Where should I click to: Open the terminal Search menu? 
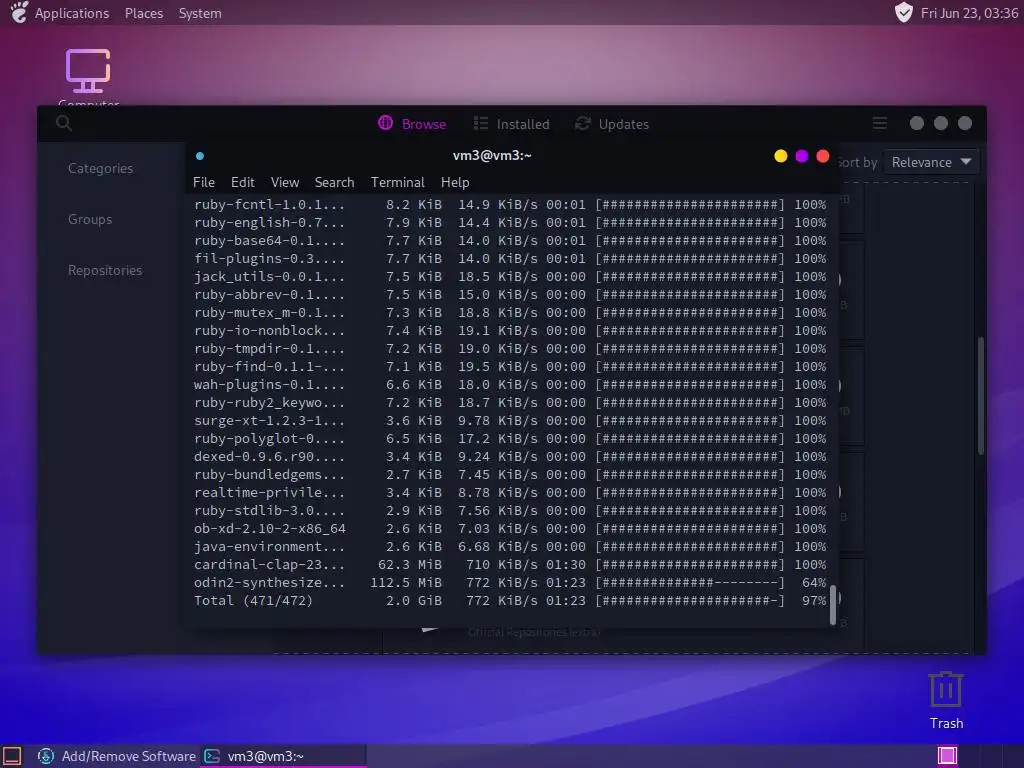coord(334,182)
